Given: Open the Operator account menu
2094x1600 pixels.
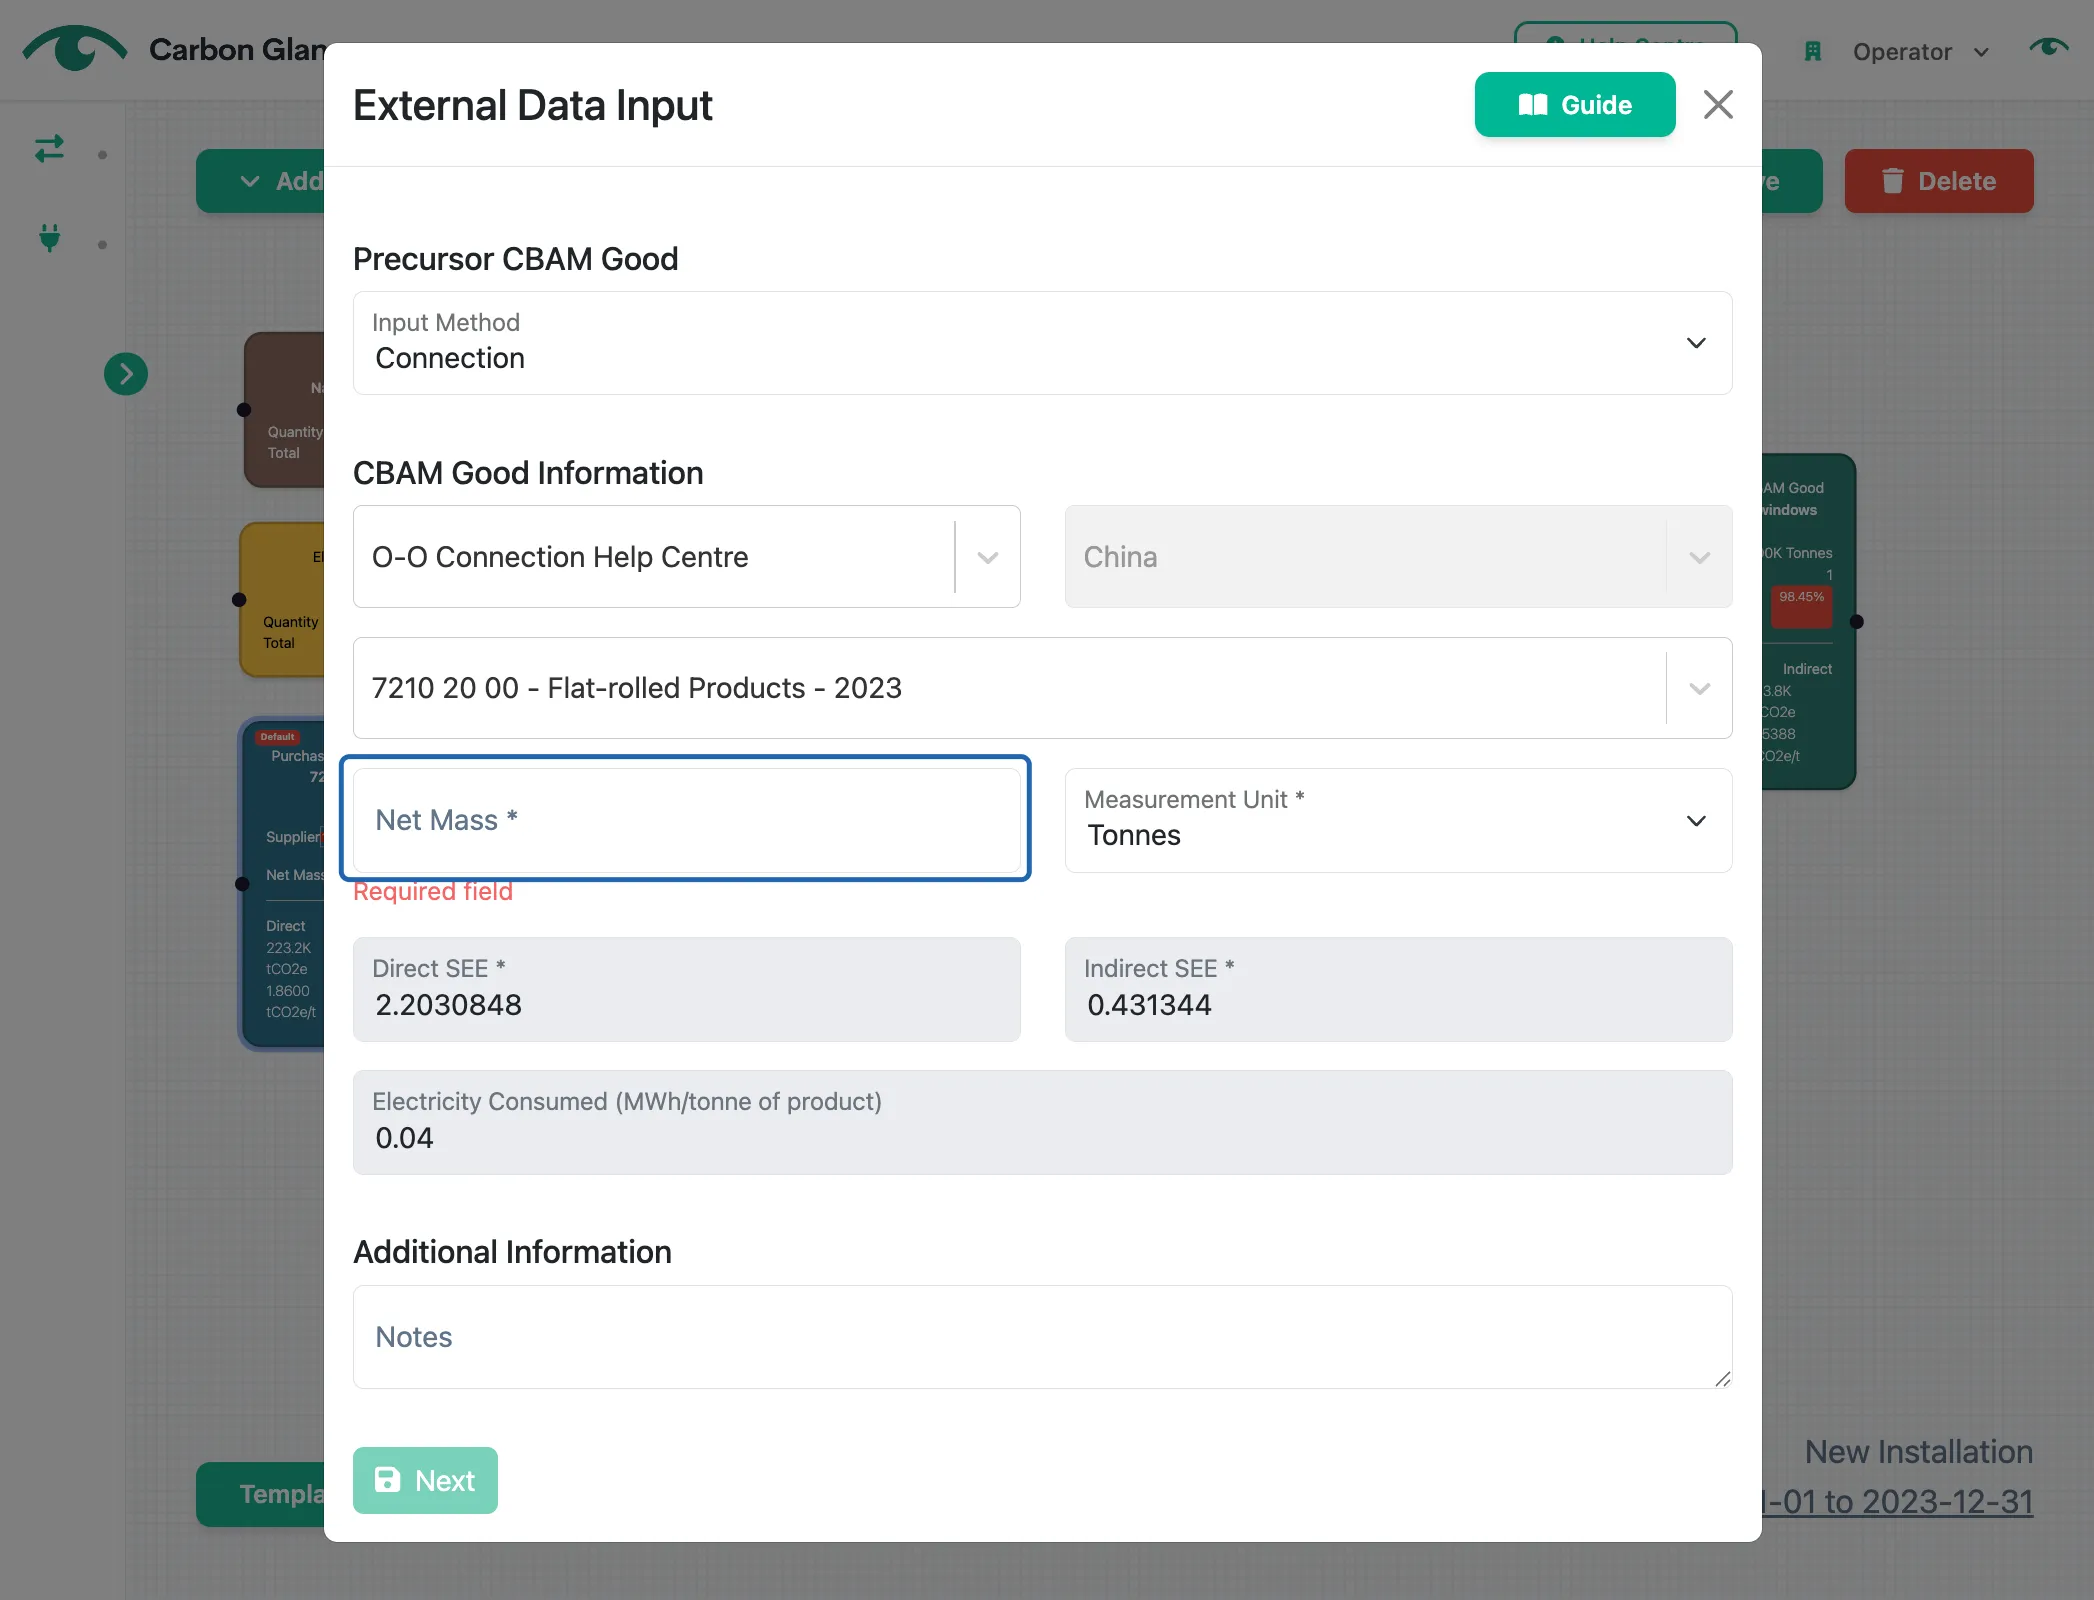Looking at the screenshot, I should [1920, 52].
